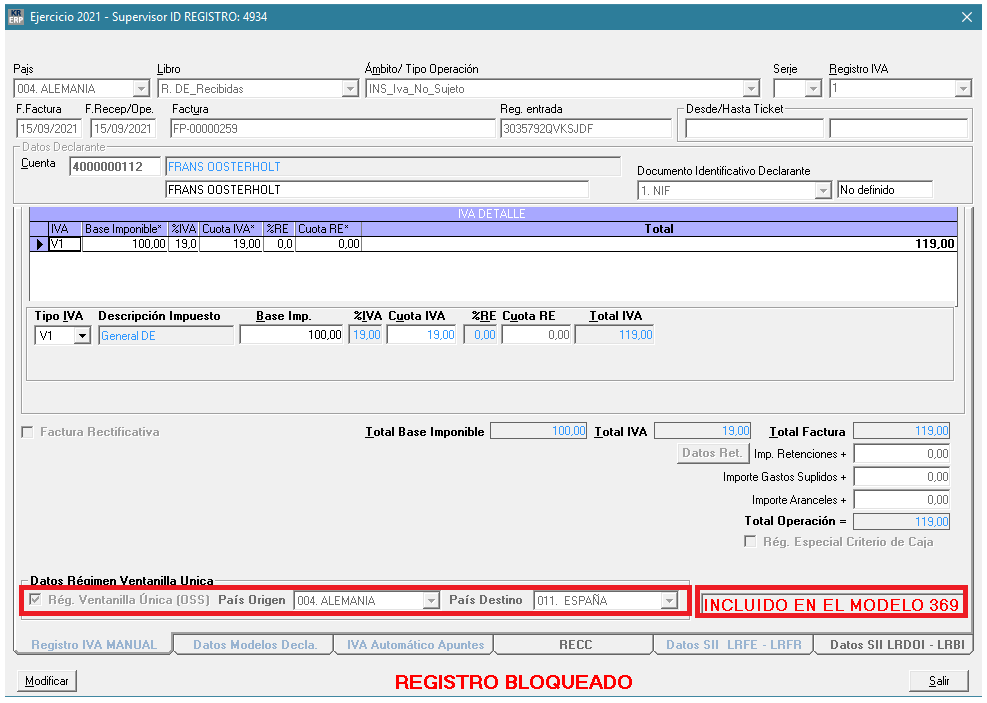
Task: Open the Tipo IVA dropdown V1
Action: click(82, 336)
